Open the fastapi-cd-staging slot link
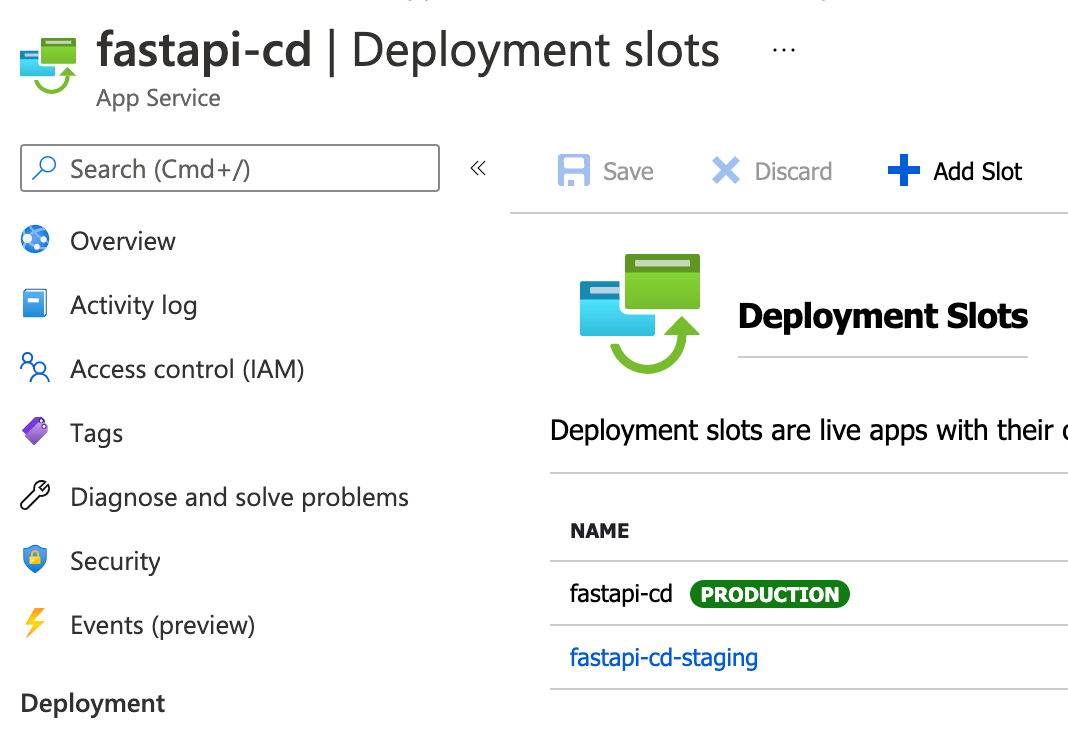The image size is (1068, 734). [x=664, y=658]
